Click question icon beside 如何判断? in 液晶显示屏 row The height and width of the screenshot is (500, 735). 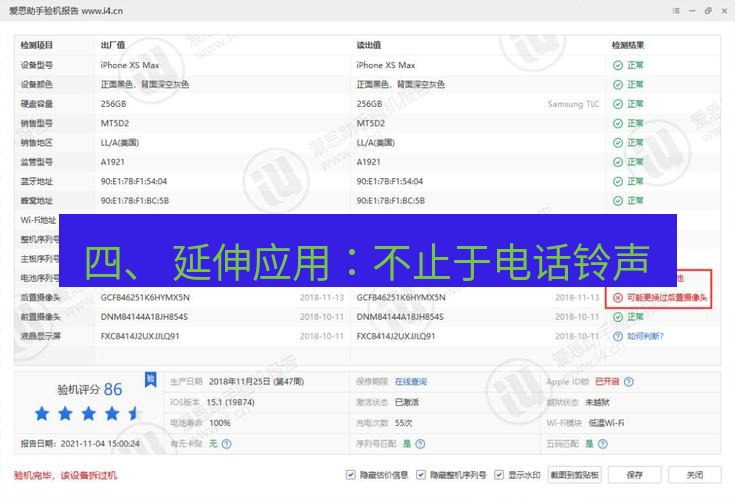pyautogui.click(x=618, y=336)
